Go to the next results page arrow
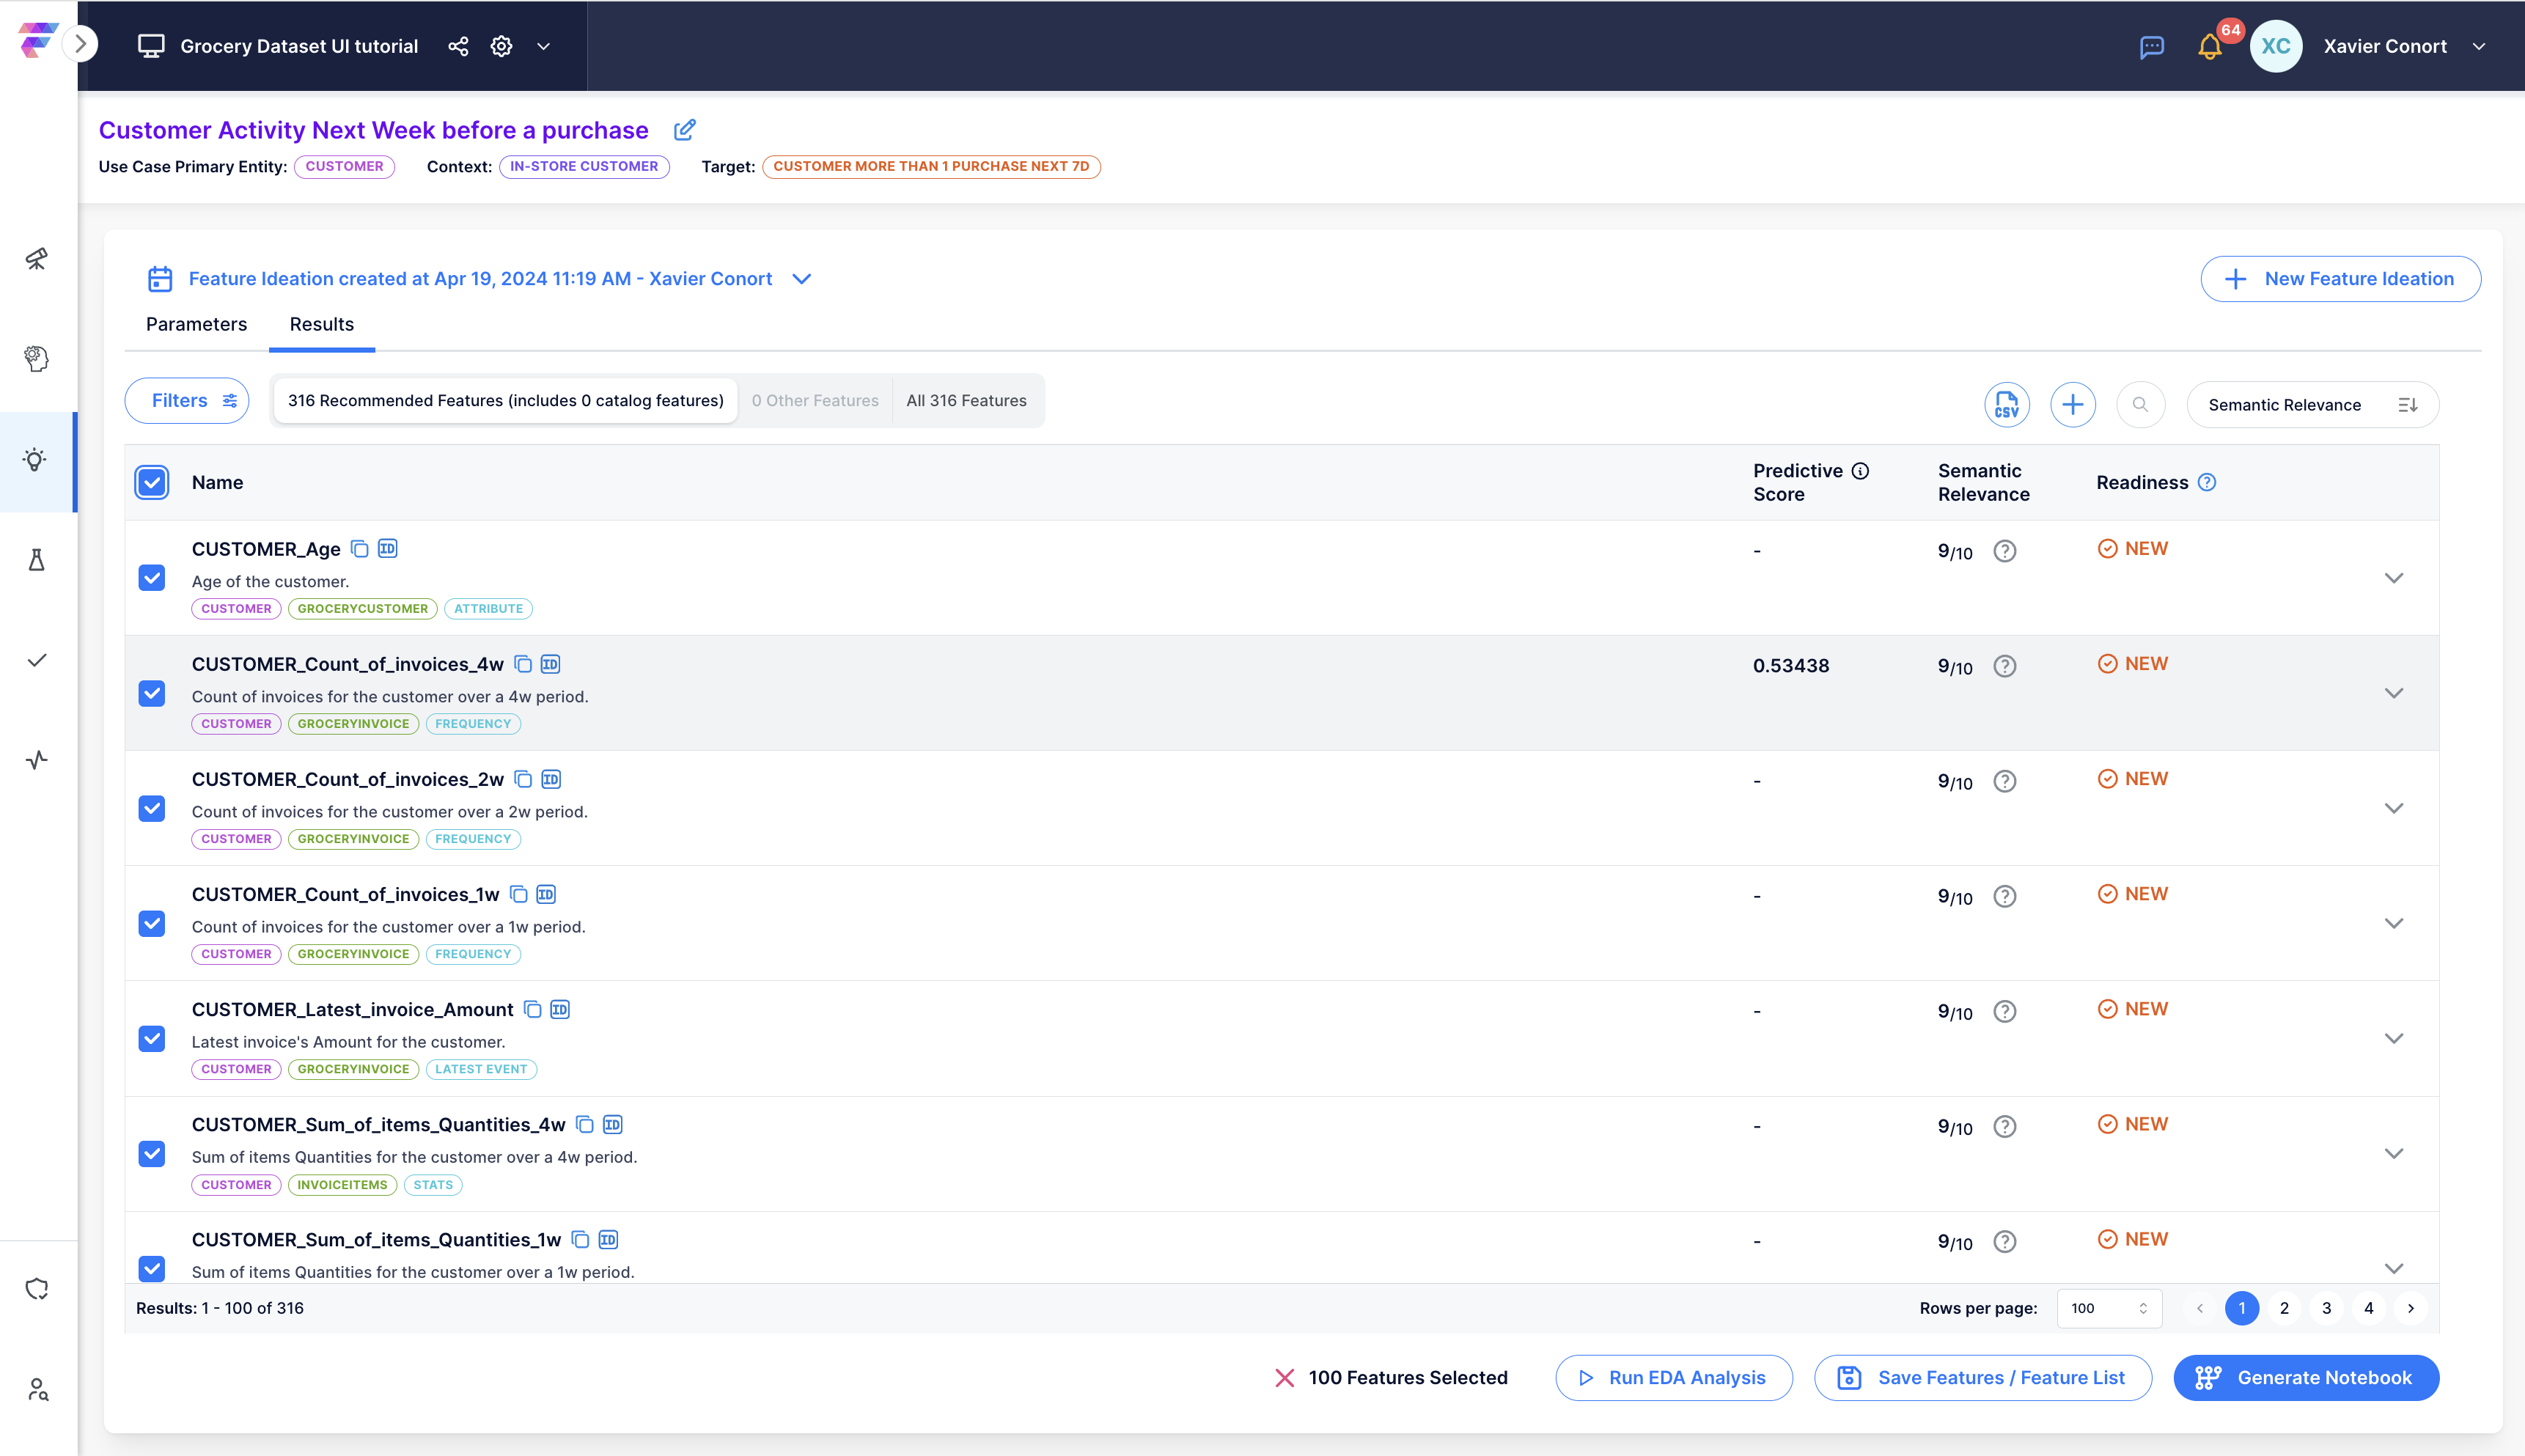Screen dimensions: 2525x1456 2410,1308
